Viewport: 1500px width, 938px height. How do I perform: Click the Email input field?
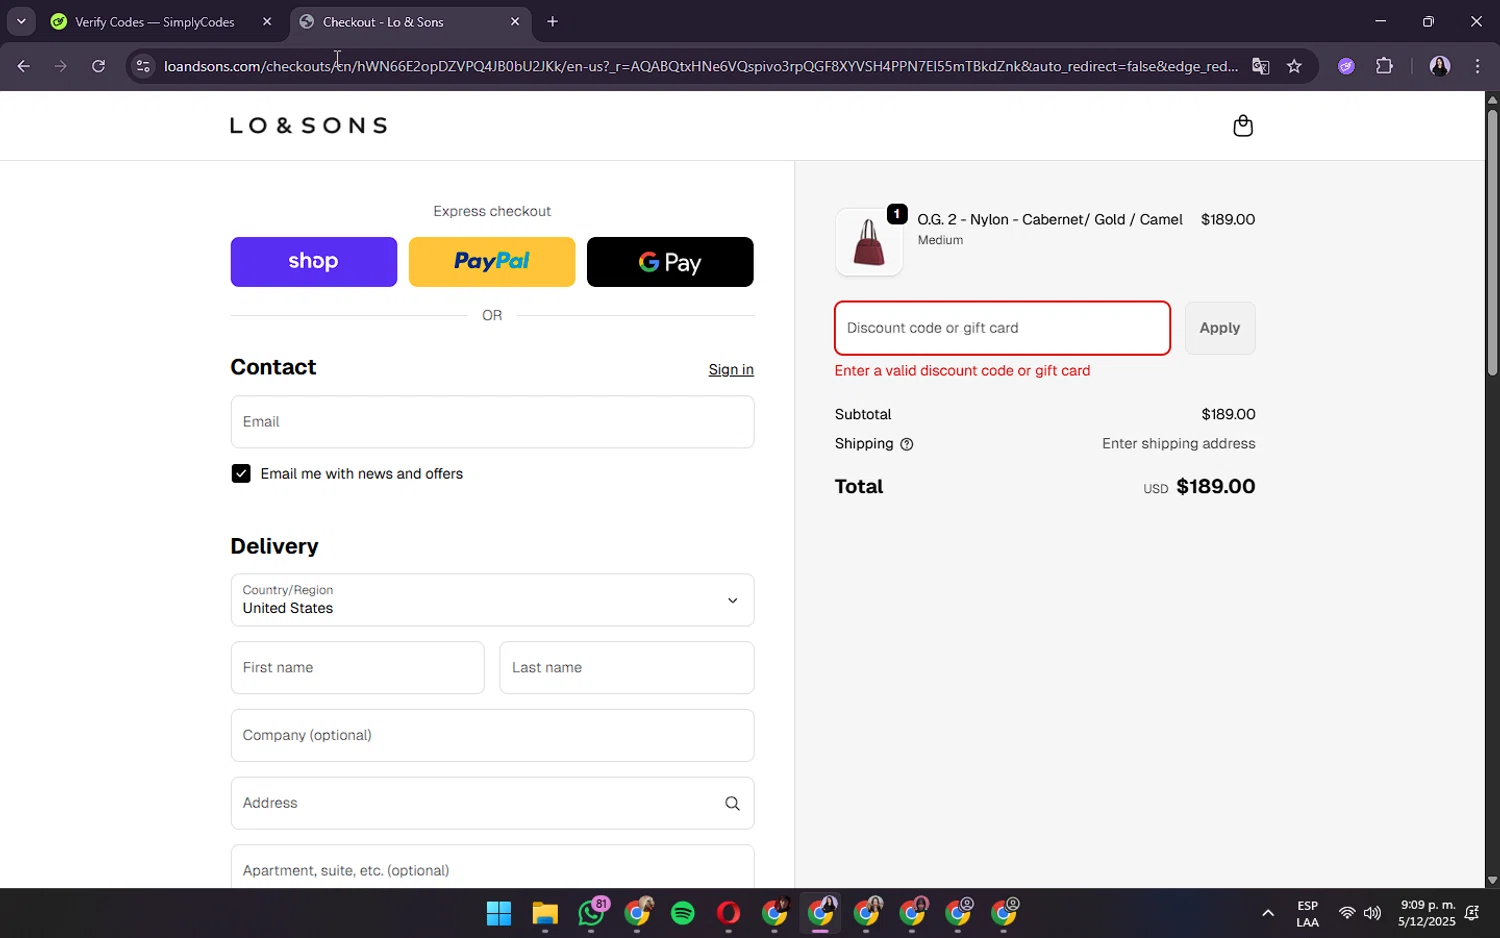click(x=492, y=422)
